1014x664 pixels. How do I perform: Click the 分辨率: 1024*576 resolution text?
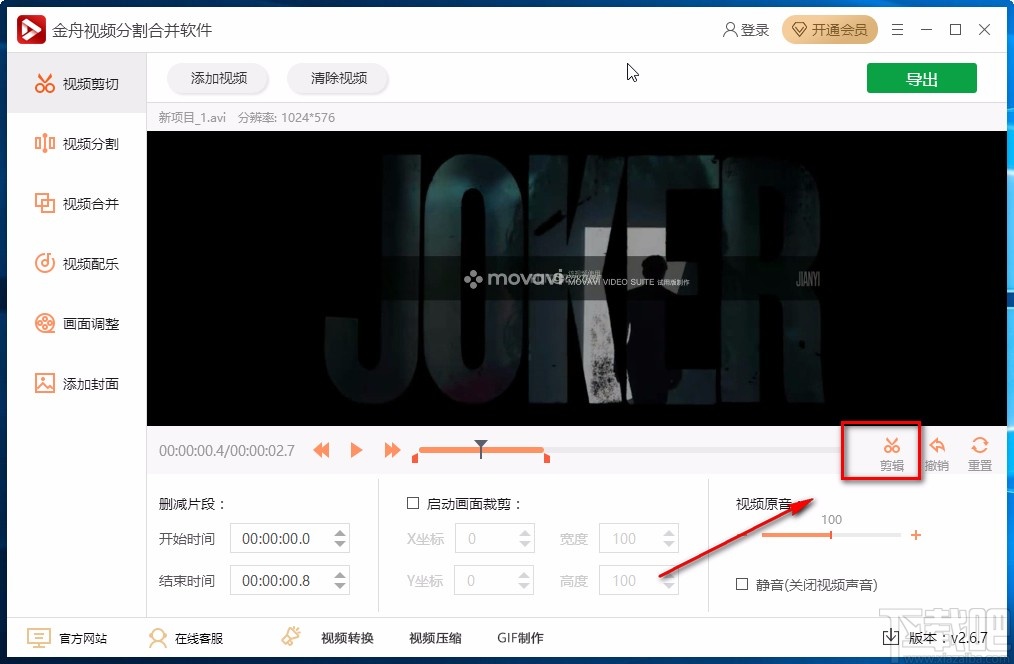pyautogui.click(x=286, y=118)
